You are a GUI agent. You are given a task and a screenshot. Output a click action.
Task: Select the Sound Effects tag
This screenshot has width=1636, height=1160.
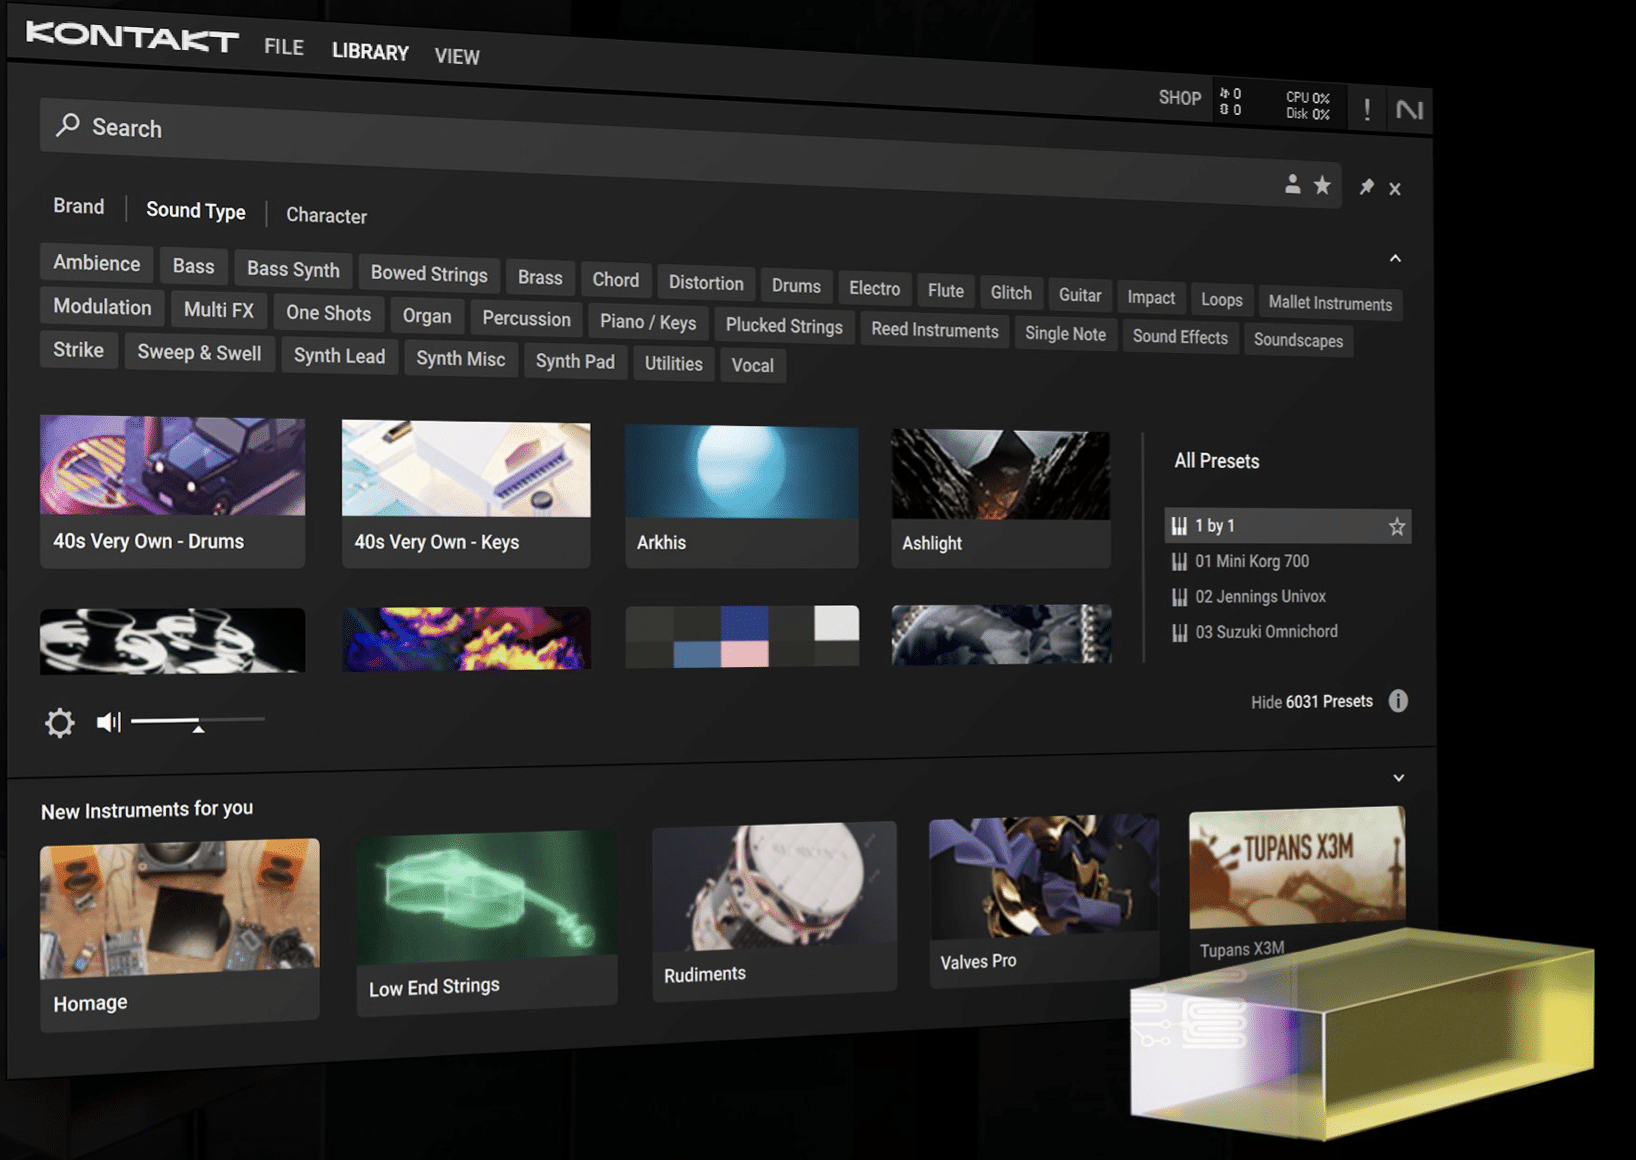click(x=1180, y=337)
